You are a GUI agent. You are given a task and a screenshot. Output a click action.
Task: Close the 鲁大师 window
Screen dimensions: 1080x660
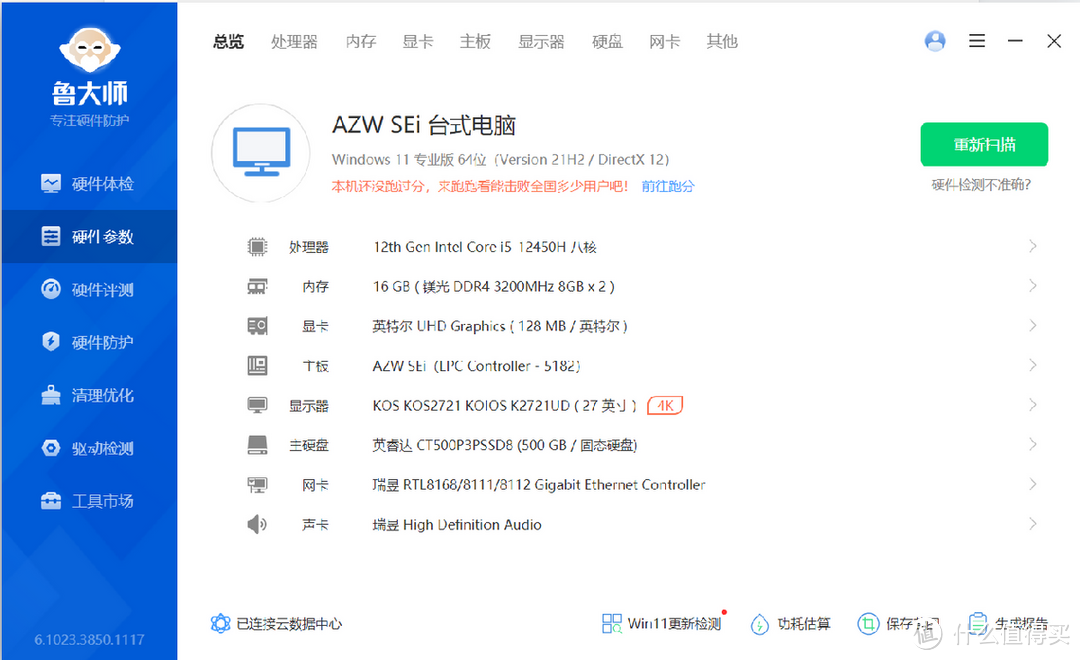coord(1054,41)
